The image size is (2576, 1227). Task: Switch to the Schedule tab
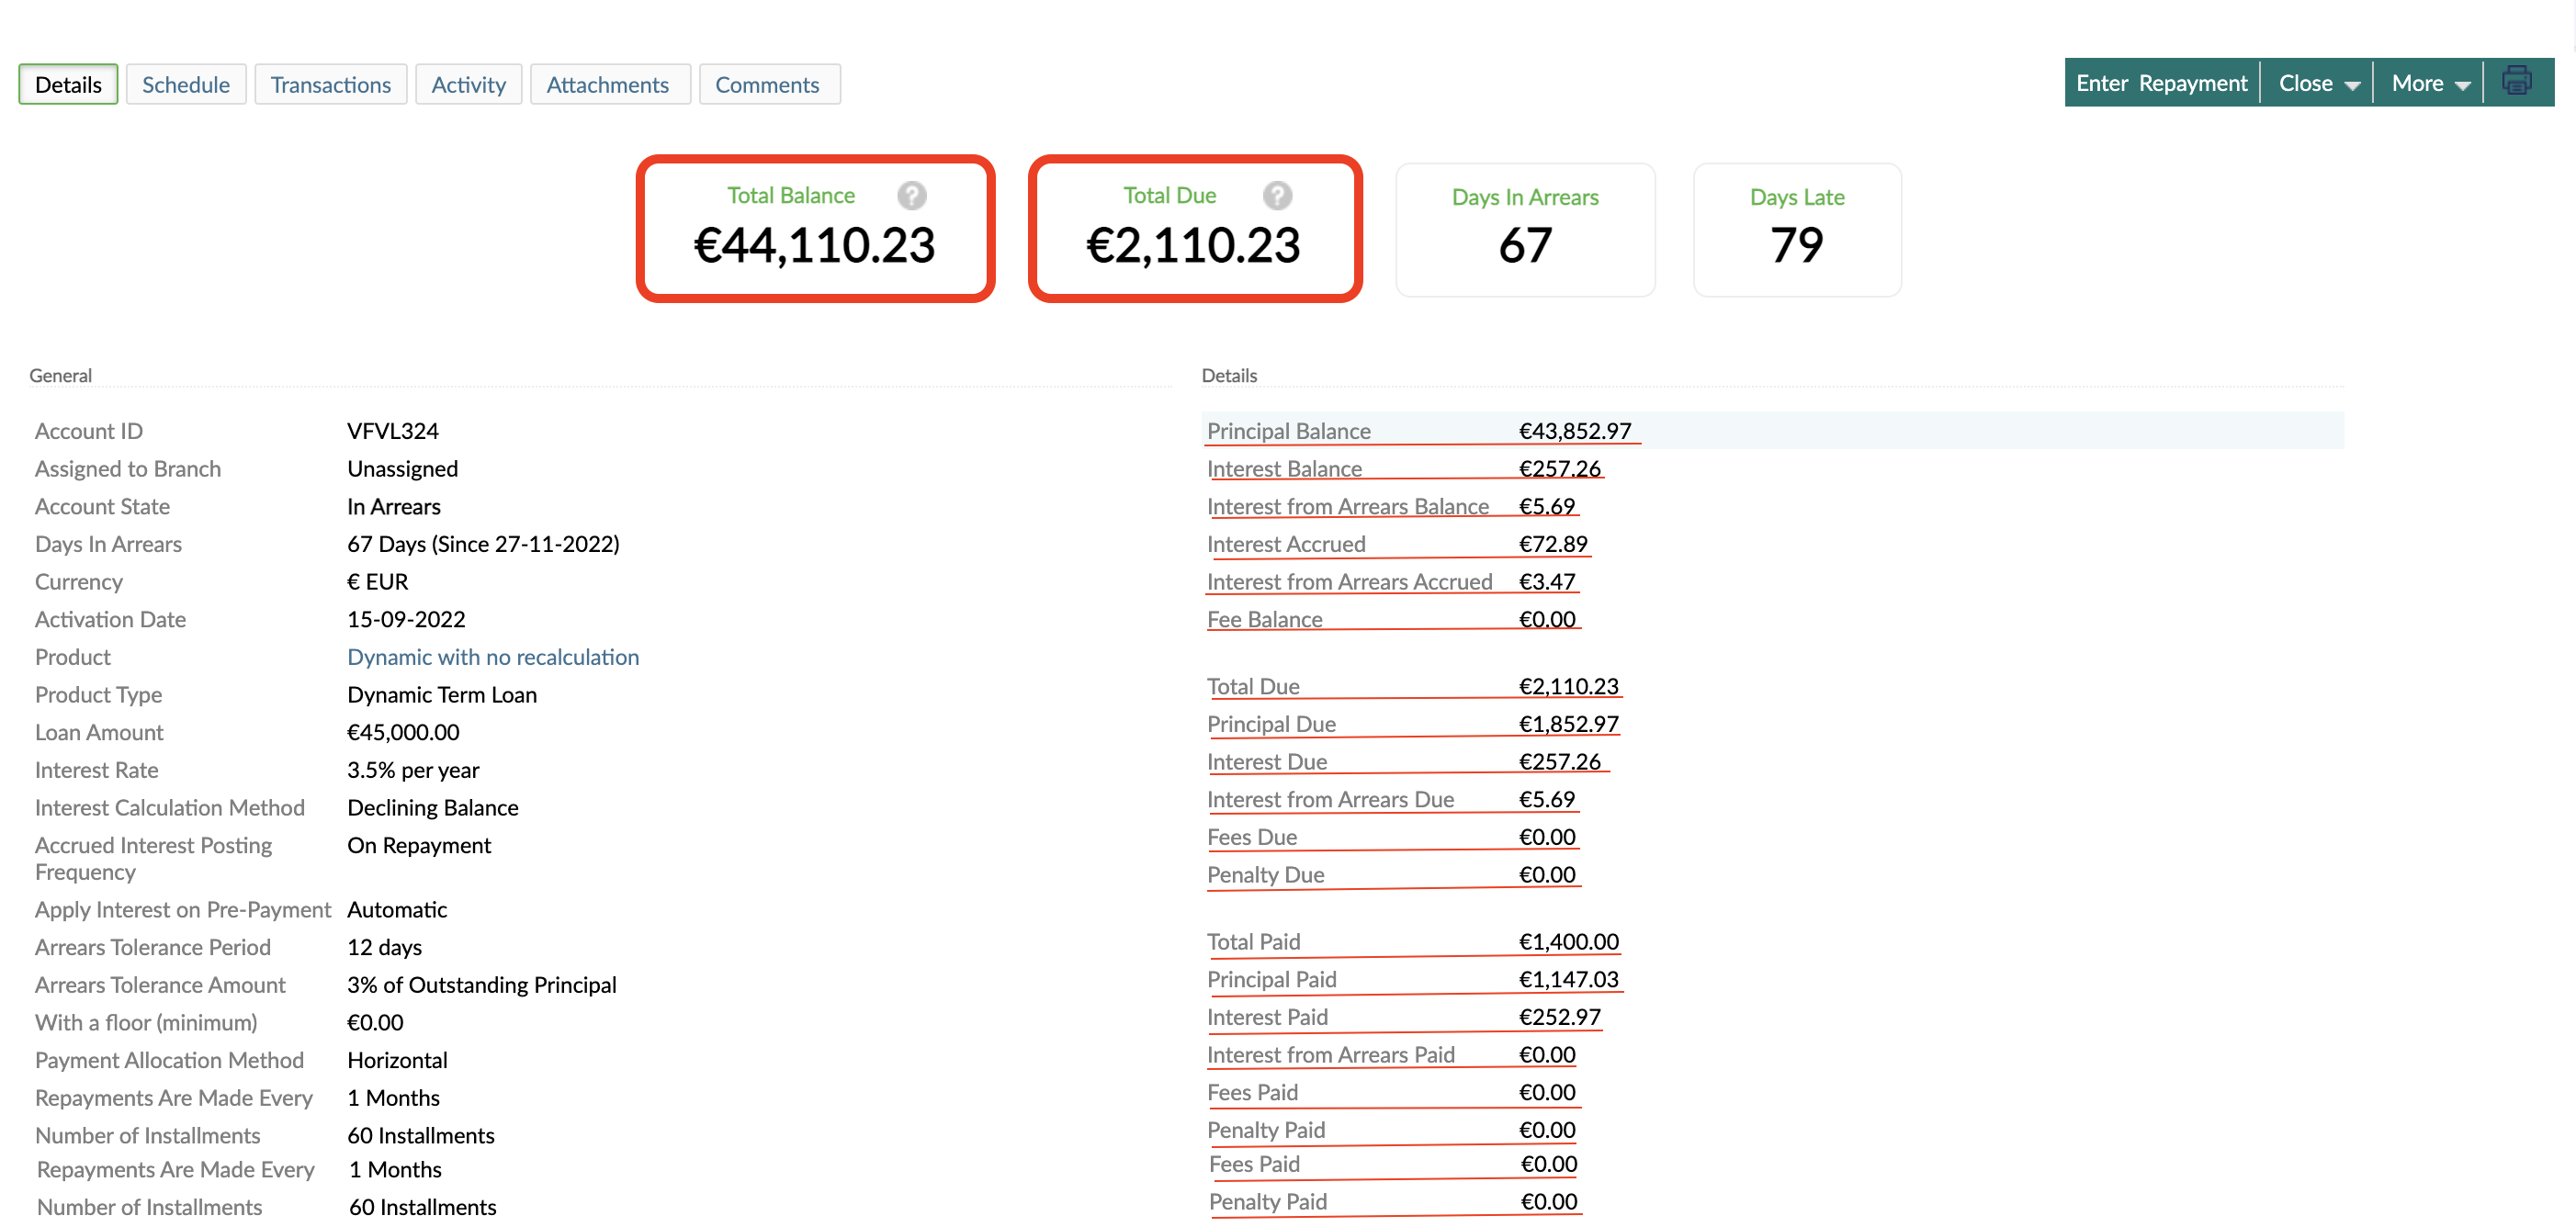186,84
